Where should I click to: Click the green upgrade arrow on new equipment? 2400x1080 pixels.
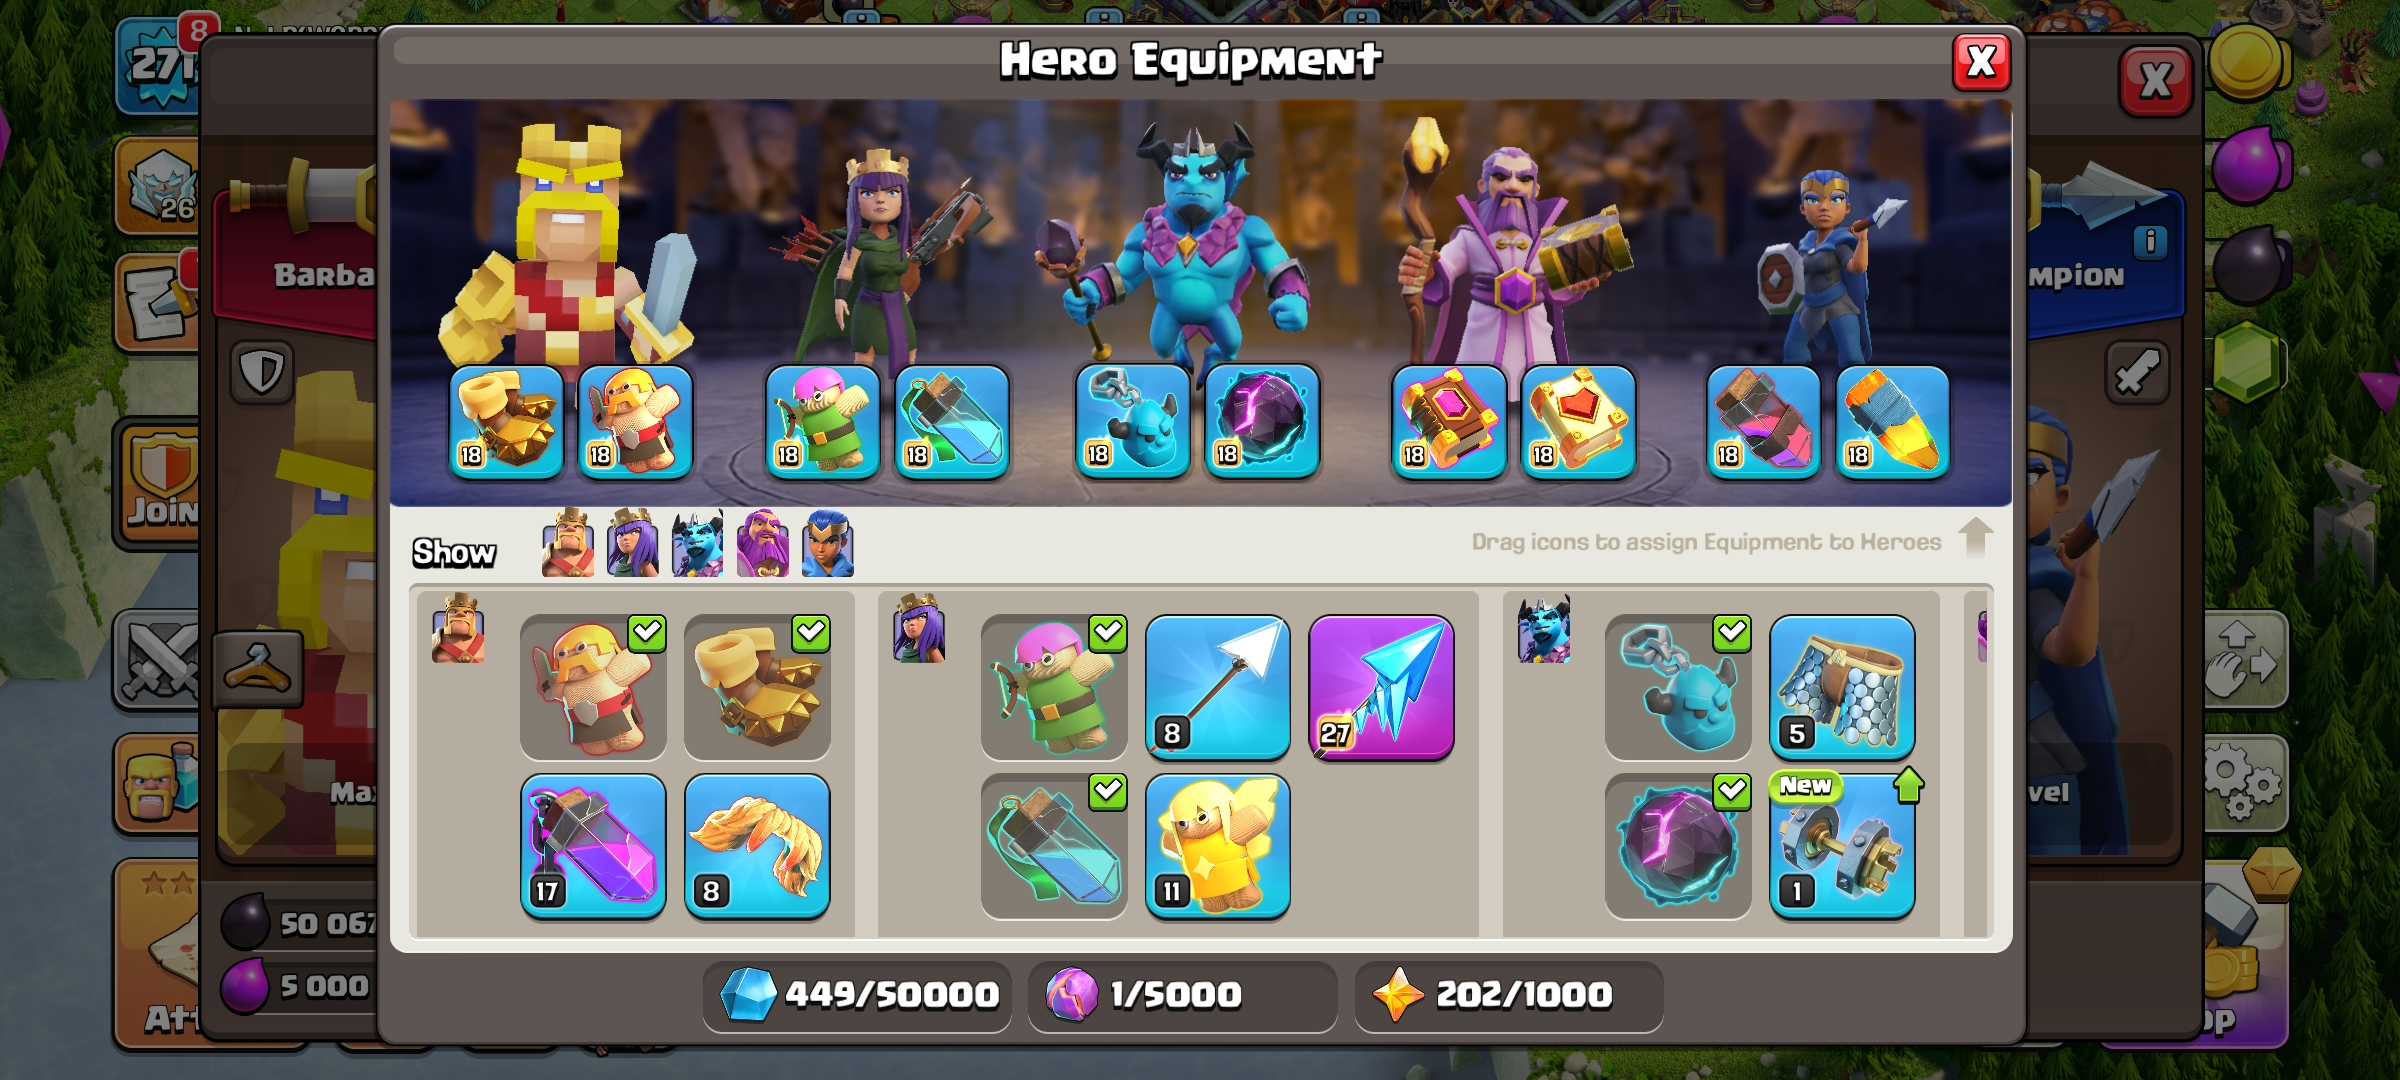coord(1908,785)
